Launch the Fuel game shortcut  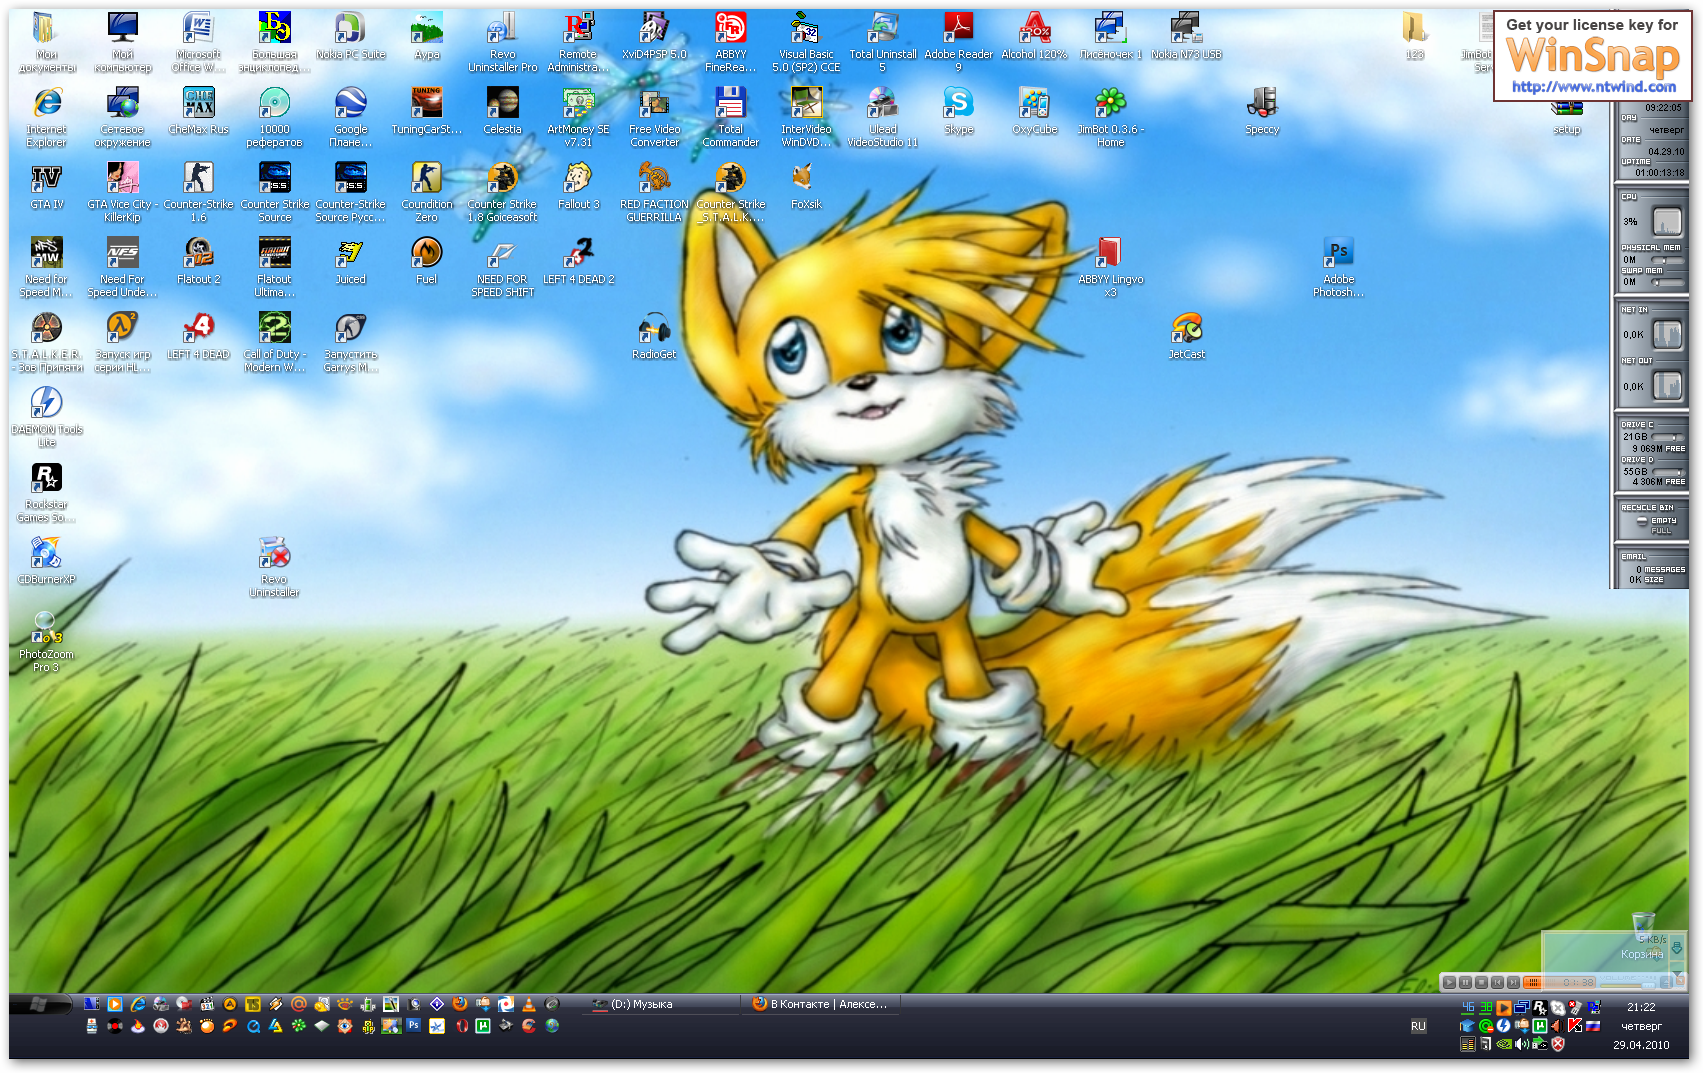coord(427,261)
